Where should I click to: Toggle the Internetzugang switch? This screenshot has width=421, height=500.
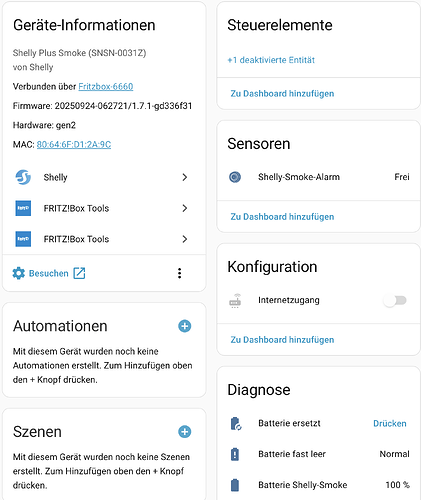[395, 300]
